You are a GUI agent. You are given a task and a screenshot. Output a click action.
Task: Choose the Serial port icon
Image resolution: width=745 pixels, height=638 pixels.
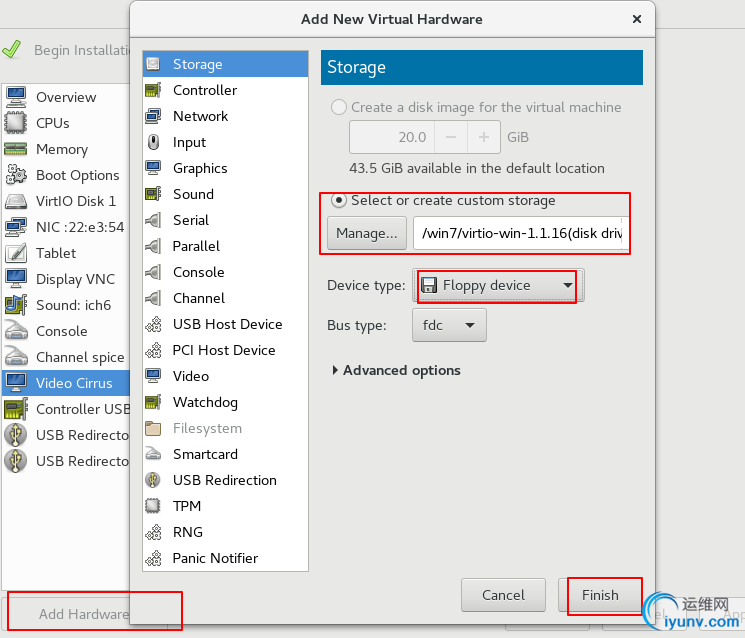point(153,220)
